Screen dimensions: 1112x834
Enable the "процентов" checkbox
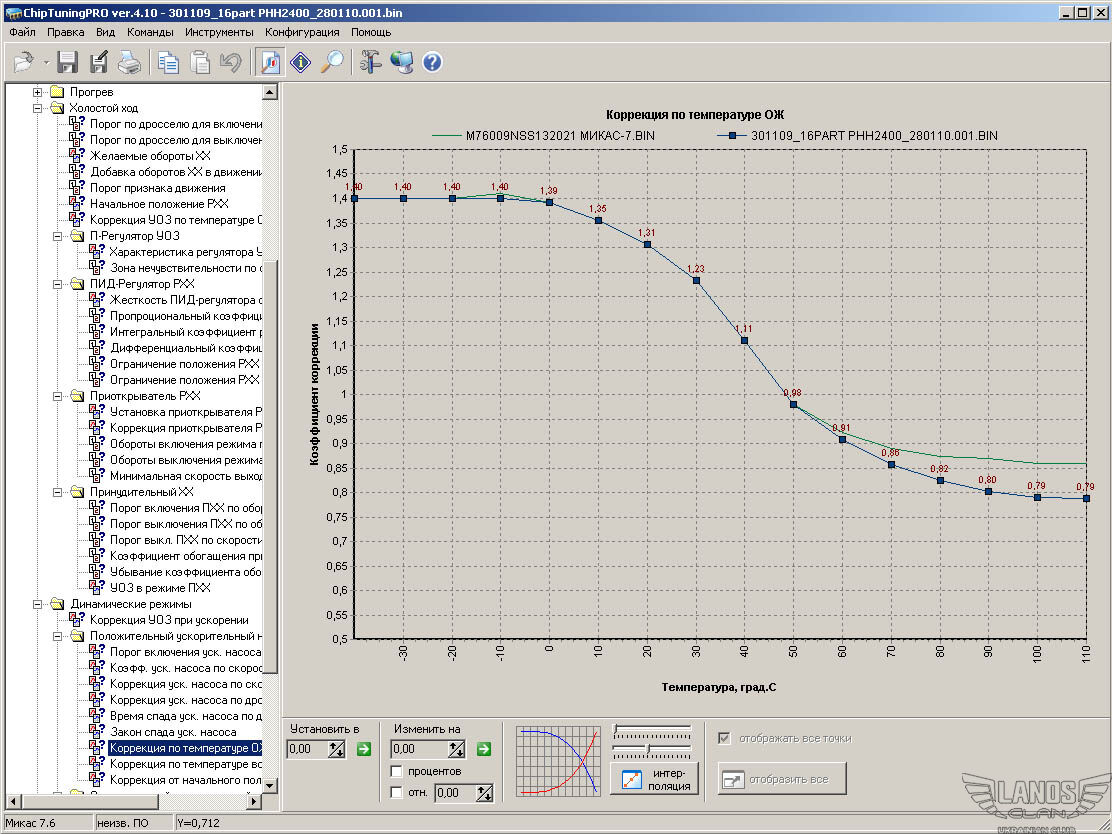[397, 771]
